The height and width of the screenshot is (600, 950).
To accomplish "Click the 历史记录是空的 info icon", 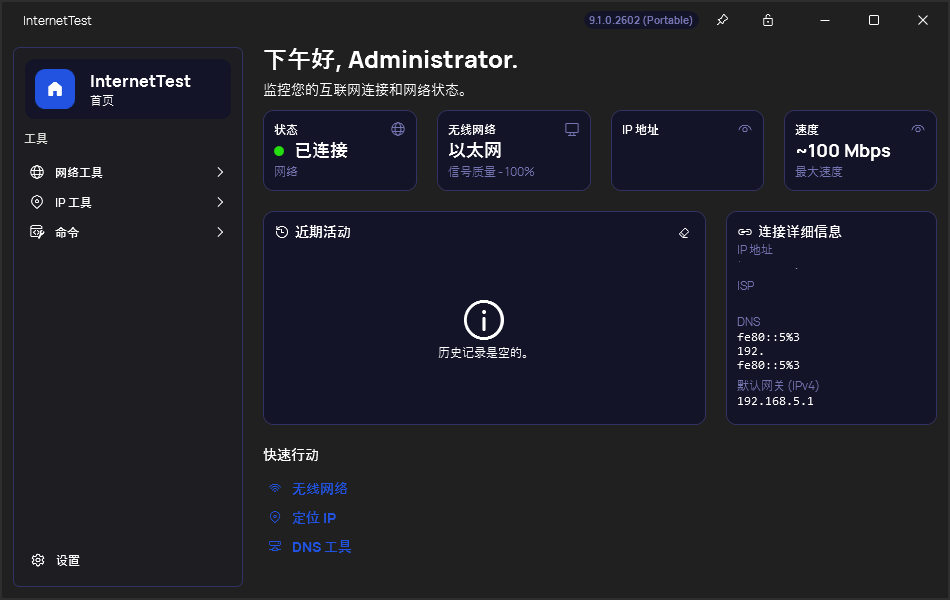I will [484, 321].
